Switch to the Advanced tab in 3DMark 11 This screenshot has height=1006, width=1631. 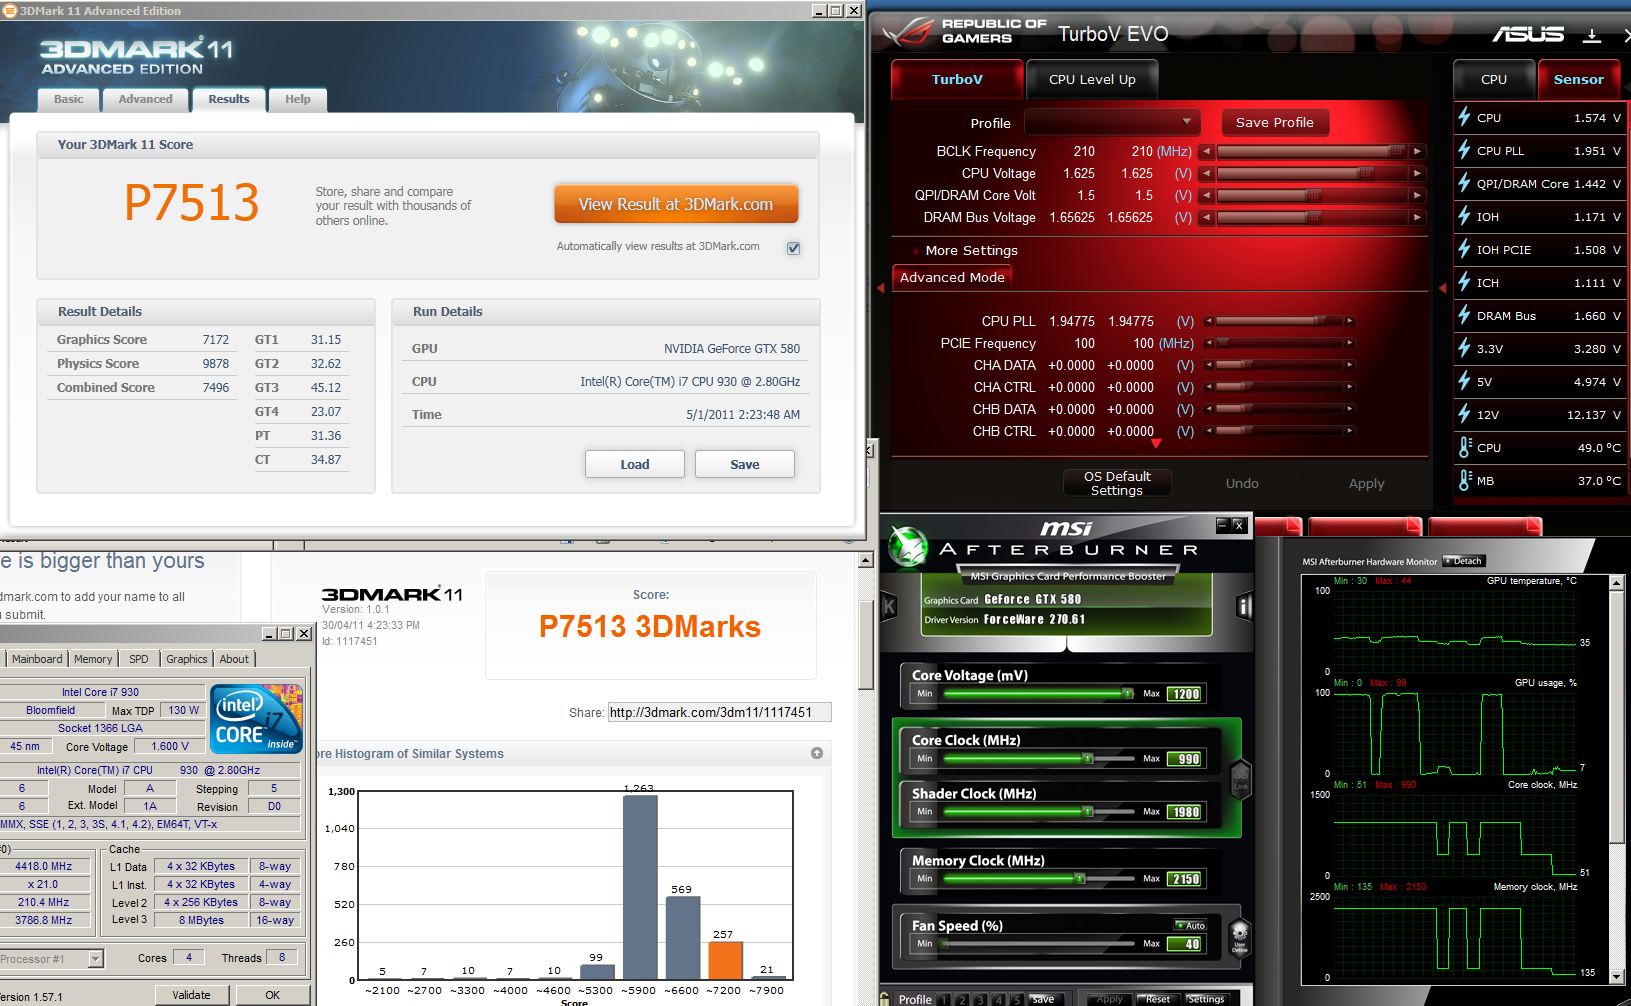click(145, 99)
